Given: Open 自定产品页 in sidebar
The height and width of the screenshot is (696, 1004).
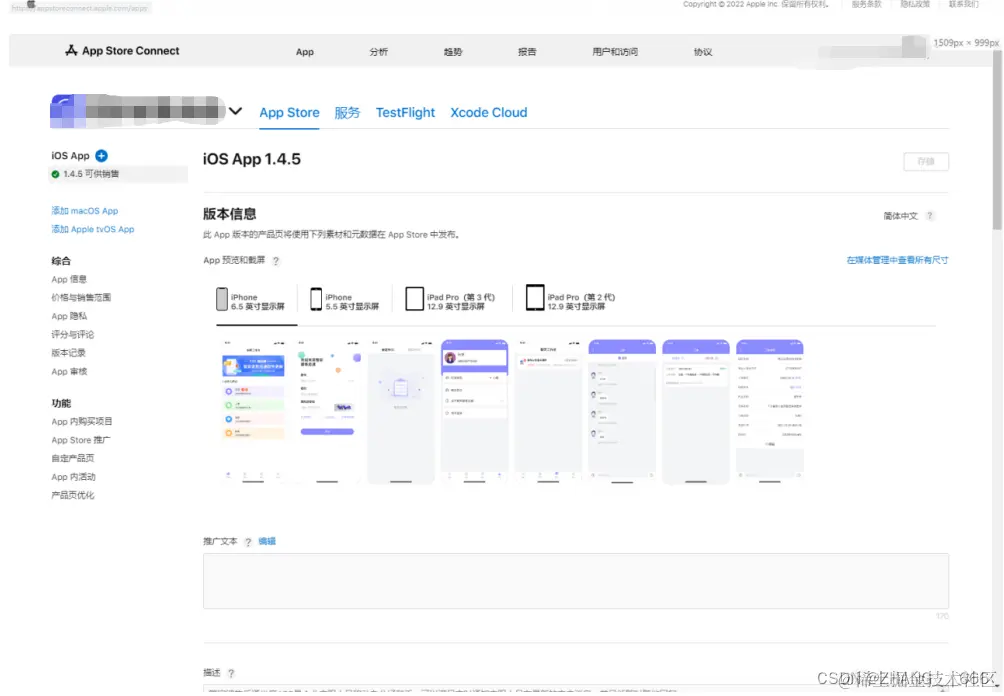Looking at the screenshot, I should [x=73, y=458].
